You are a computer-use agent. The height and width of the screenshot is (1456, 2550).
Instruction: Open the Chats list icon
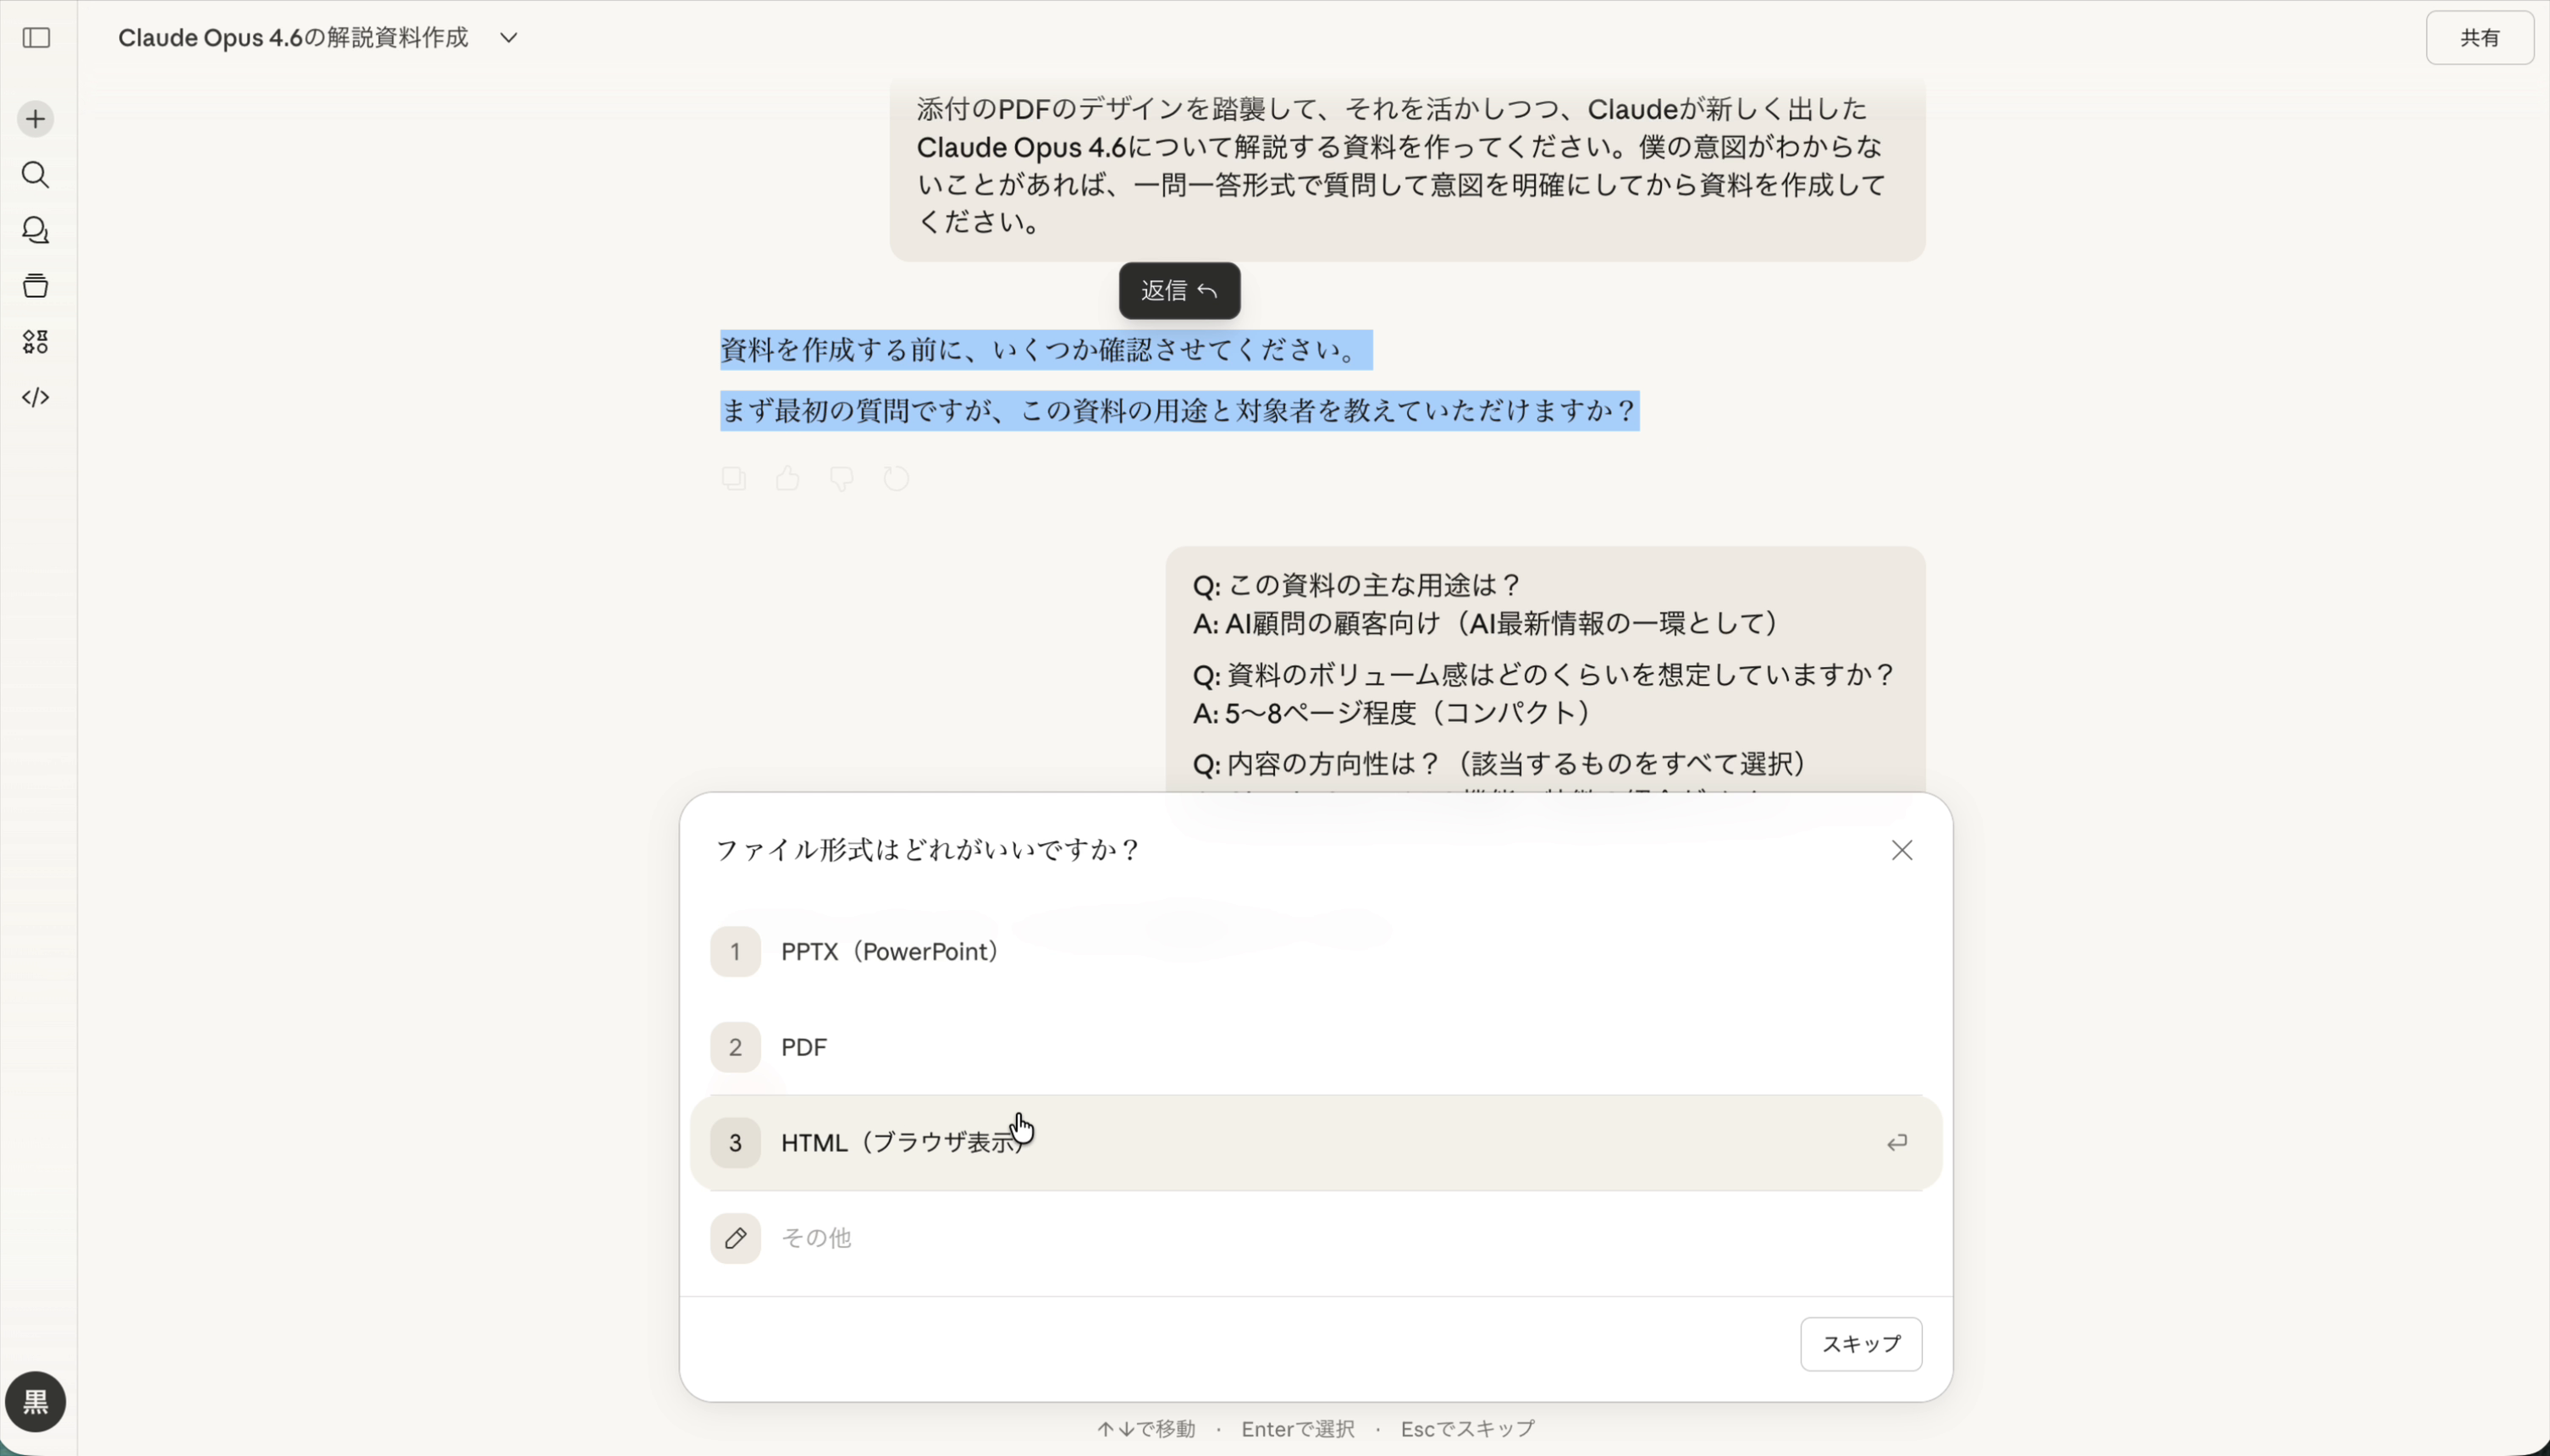click(x=36, y=231)
